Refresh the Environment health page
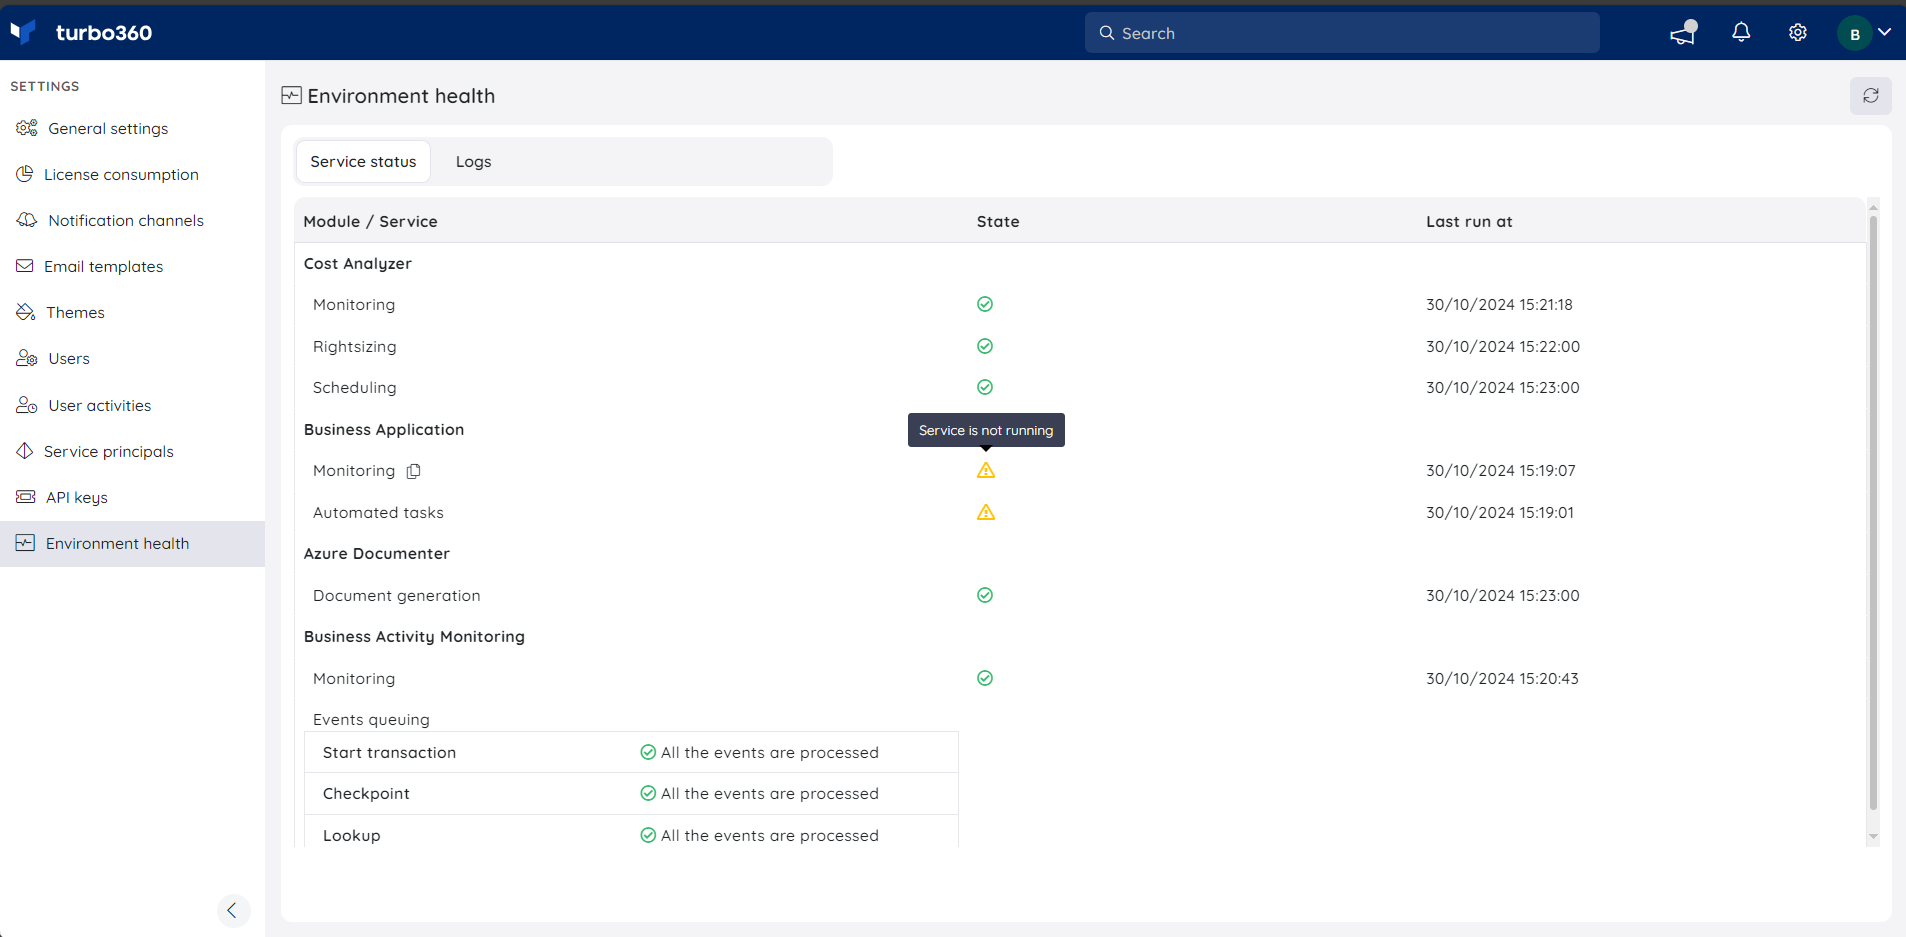The image size is (1906, 937). [x=1870, y=96]
